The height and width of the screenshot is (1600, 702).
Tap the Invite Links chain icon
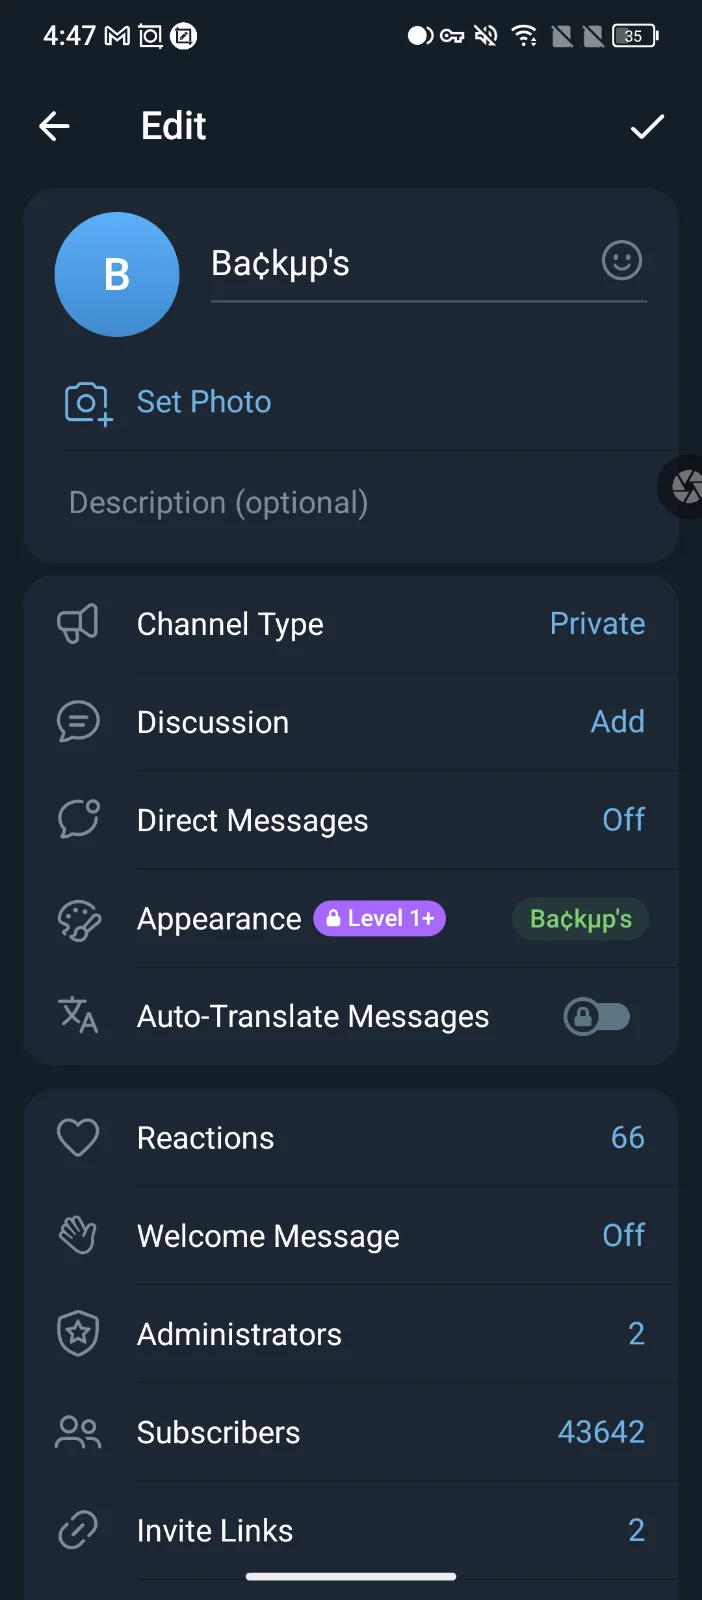78,1530
